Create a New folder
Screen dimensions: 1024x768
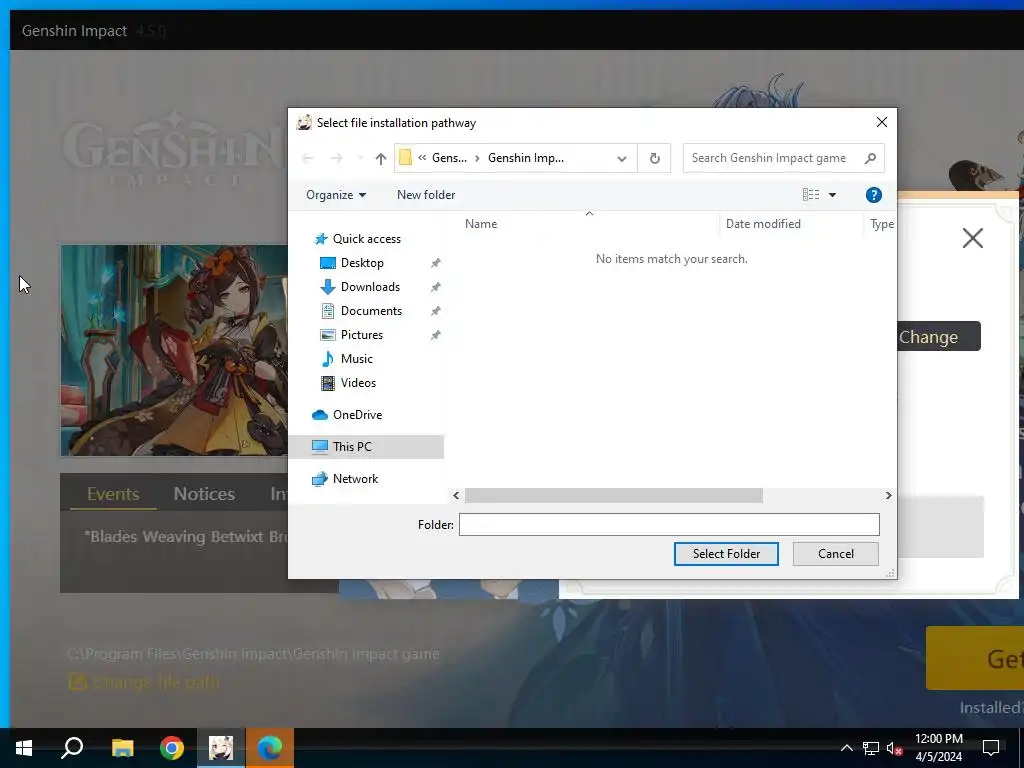pyautogui.click(x=426, y=195)
